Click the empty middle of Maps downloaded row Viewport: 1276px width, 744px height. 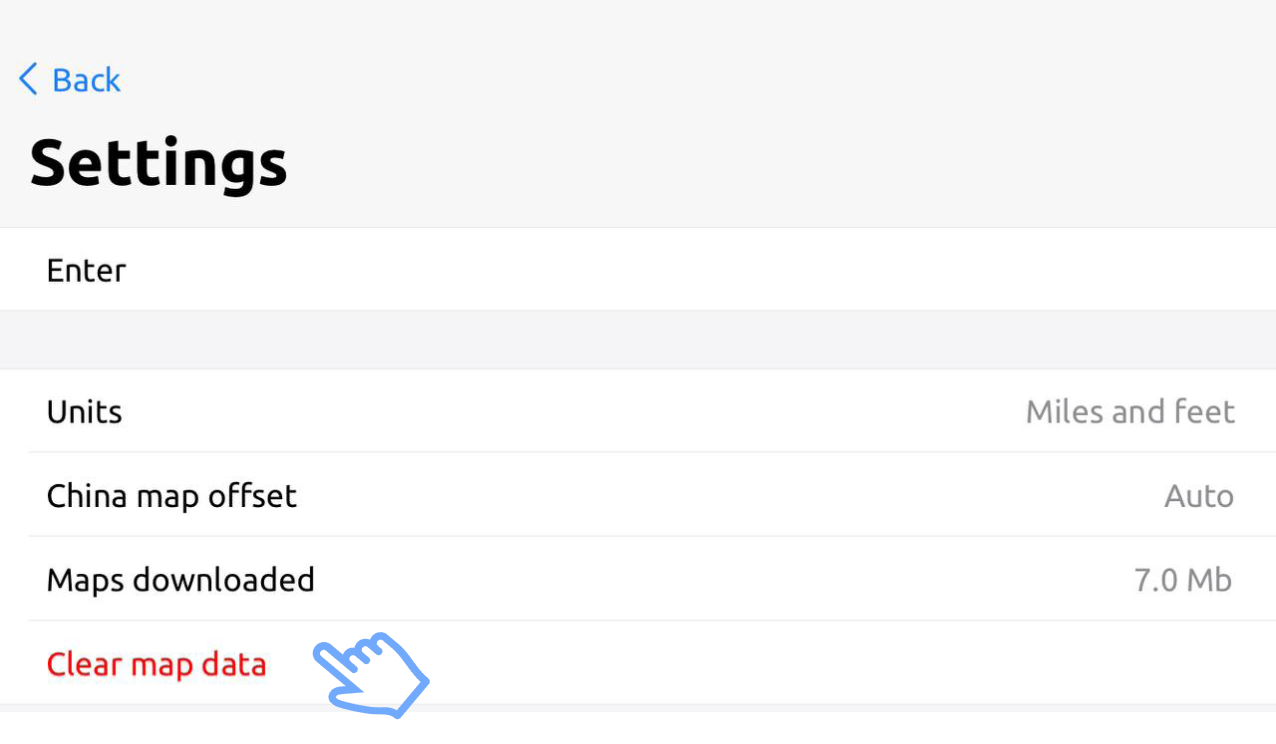pos(700,580)
